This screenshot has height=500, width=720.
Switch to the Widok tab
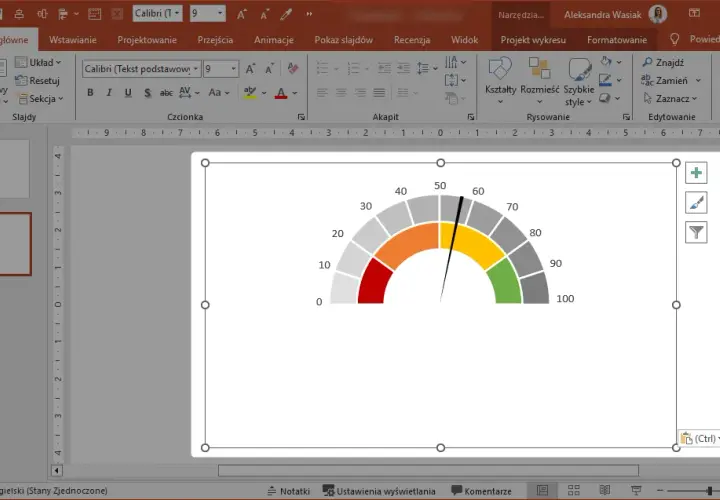coord(464,40)
